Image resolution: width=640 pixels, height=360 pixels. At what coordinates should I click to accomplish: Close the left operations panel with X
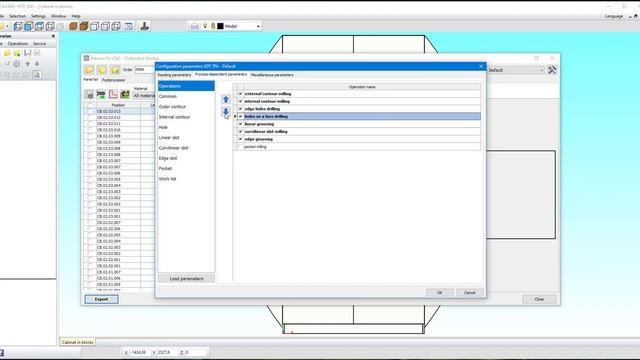(53, 36)
